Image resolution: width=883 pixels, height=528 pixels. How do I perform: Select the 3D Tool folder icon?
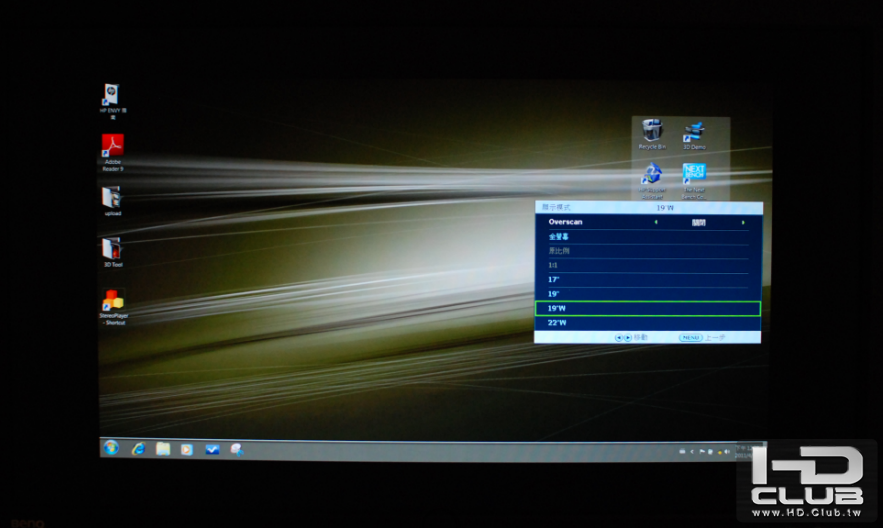pyautogui.click(x=113, y=252)
